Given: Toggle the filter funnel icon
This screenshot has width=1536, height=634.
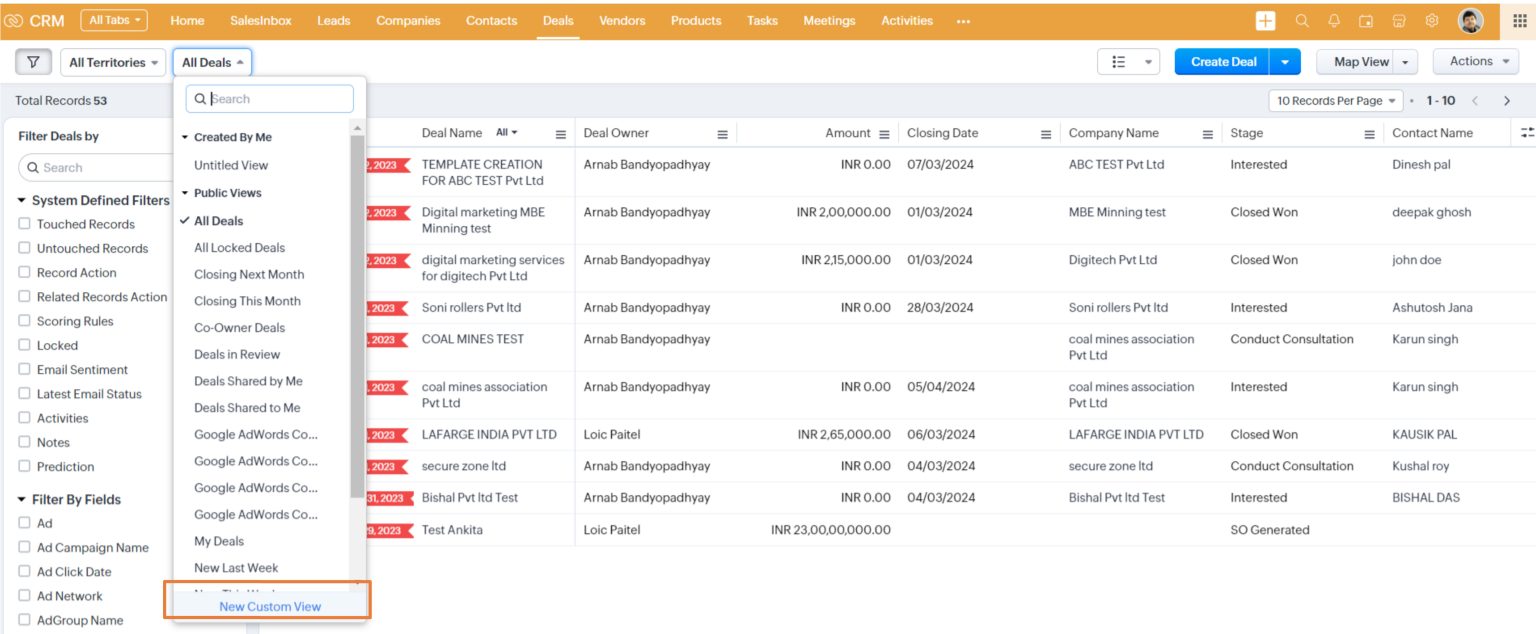Looking at the screenshot, I should (34, 62).
